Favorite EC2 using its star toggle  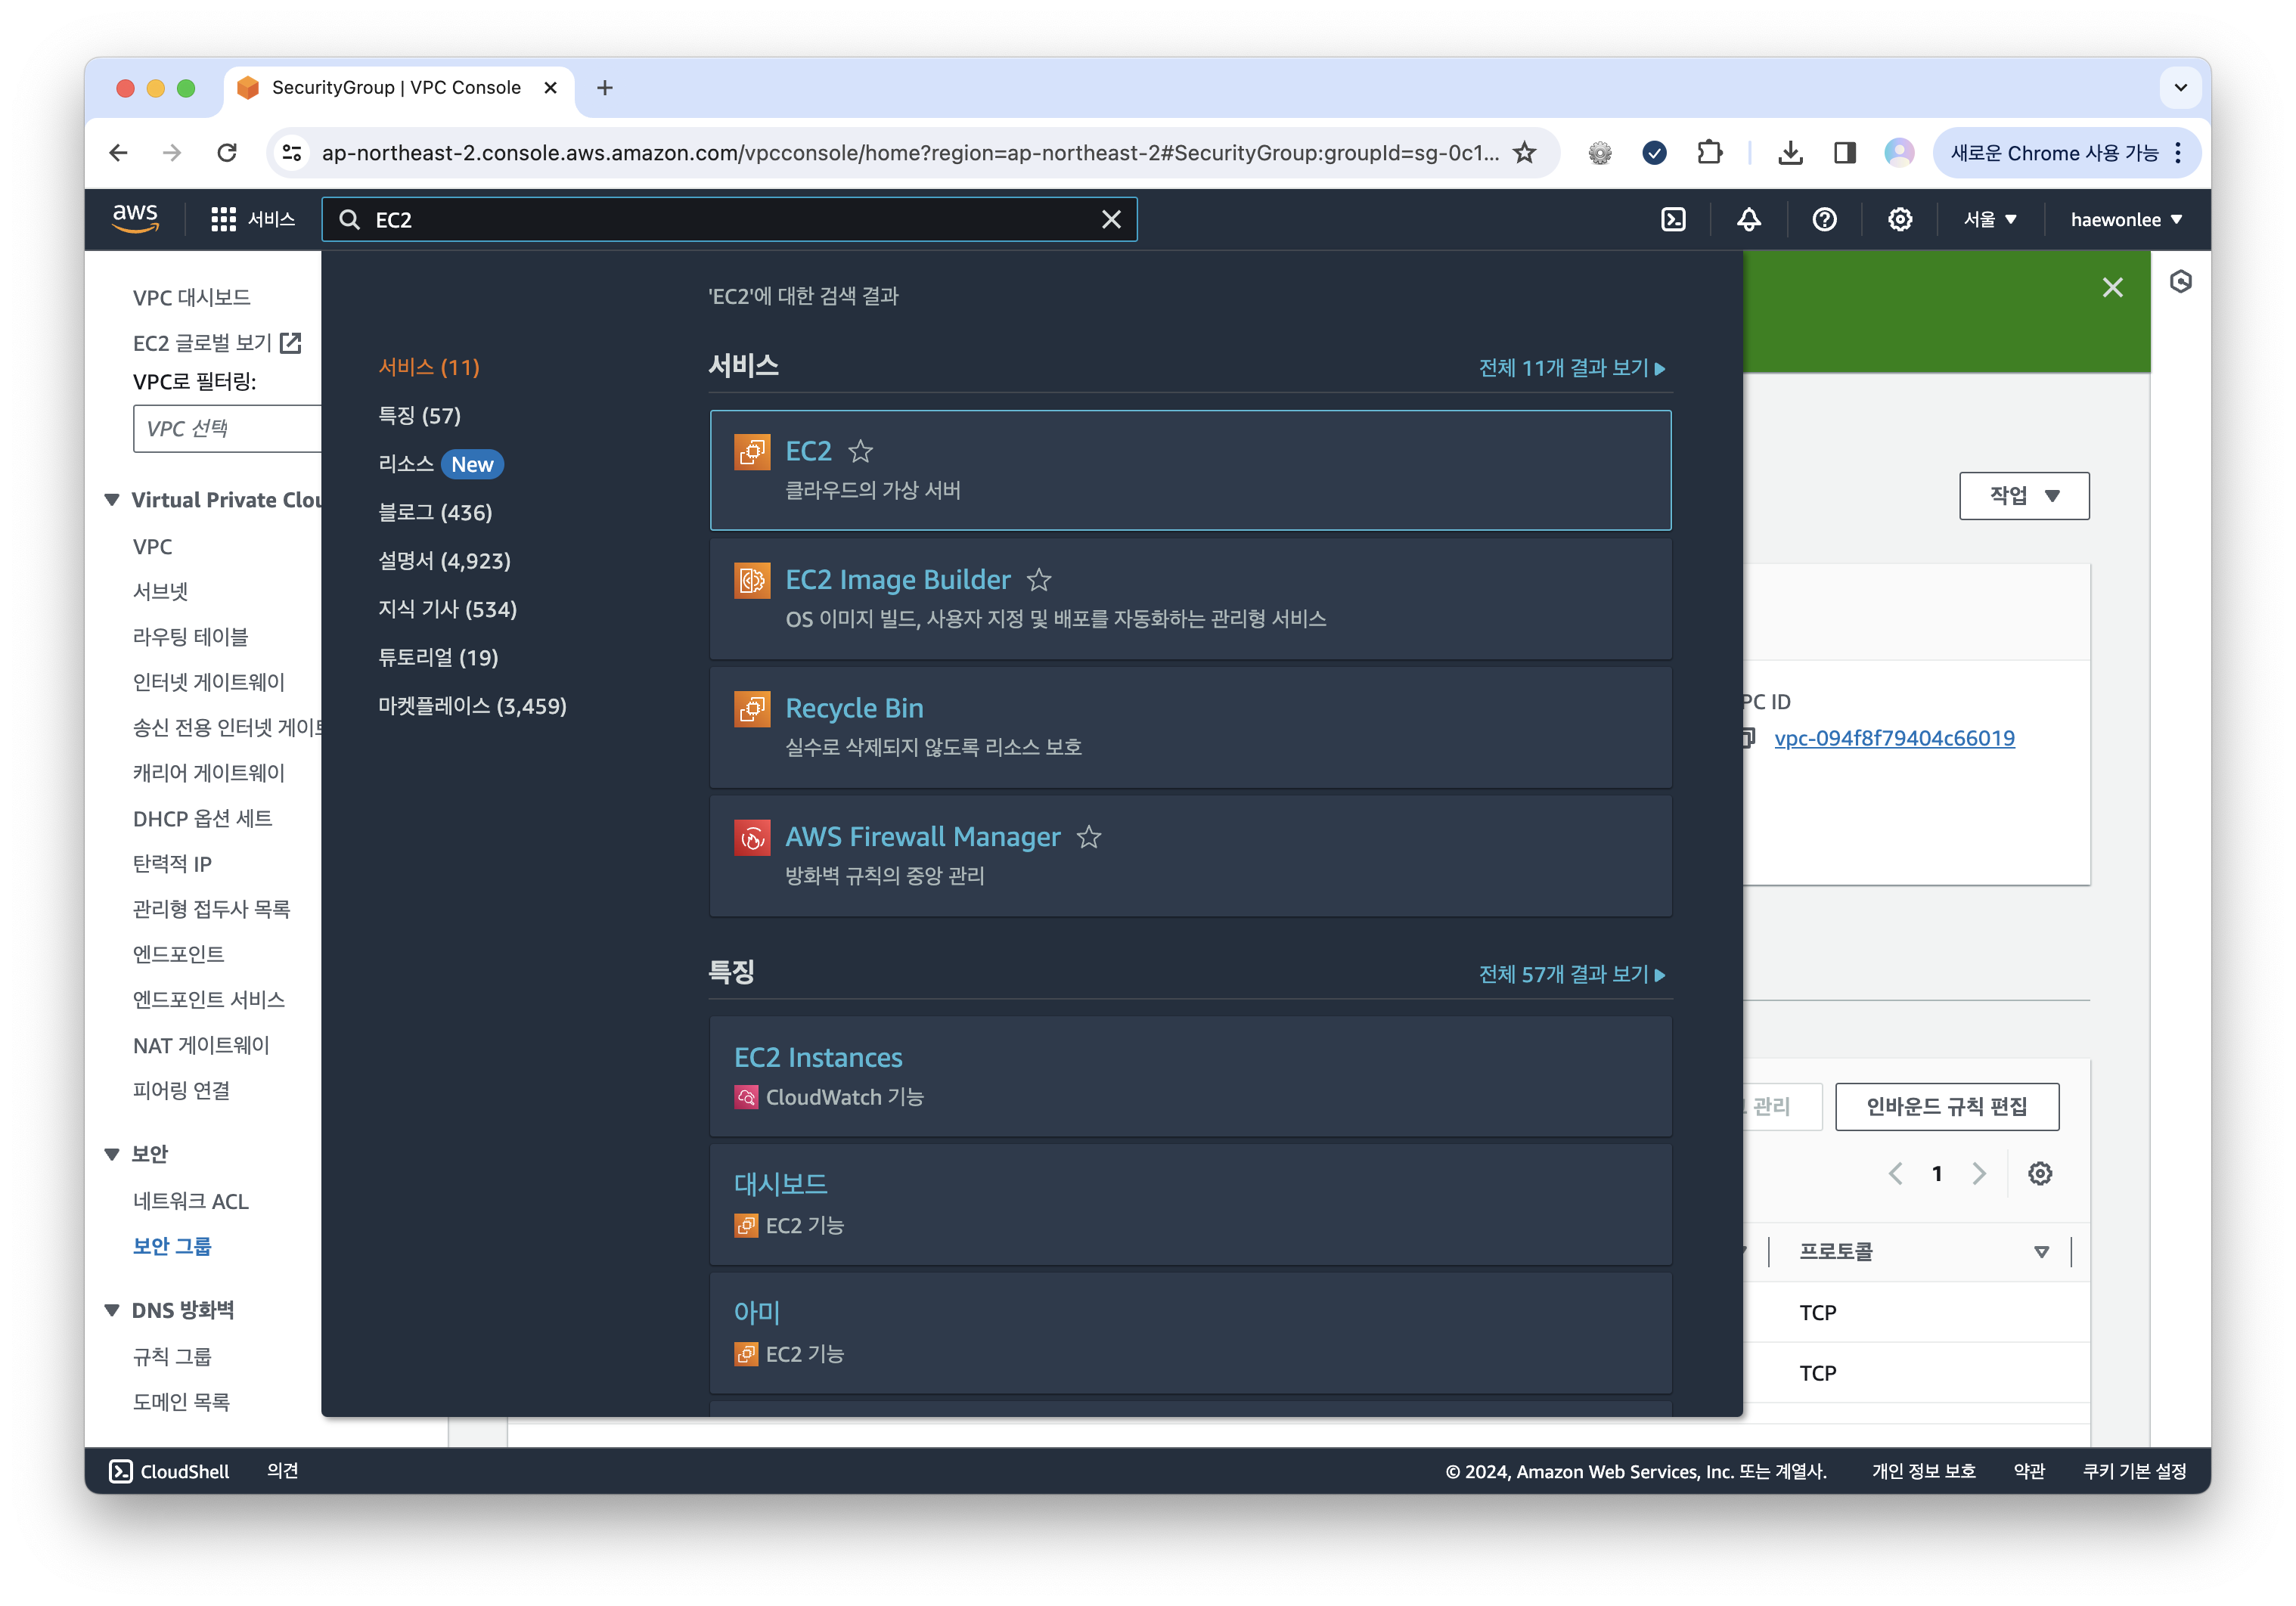(861, 452)
